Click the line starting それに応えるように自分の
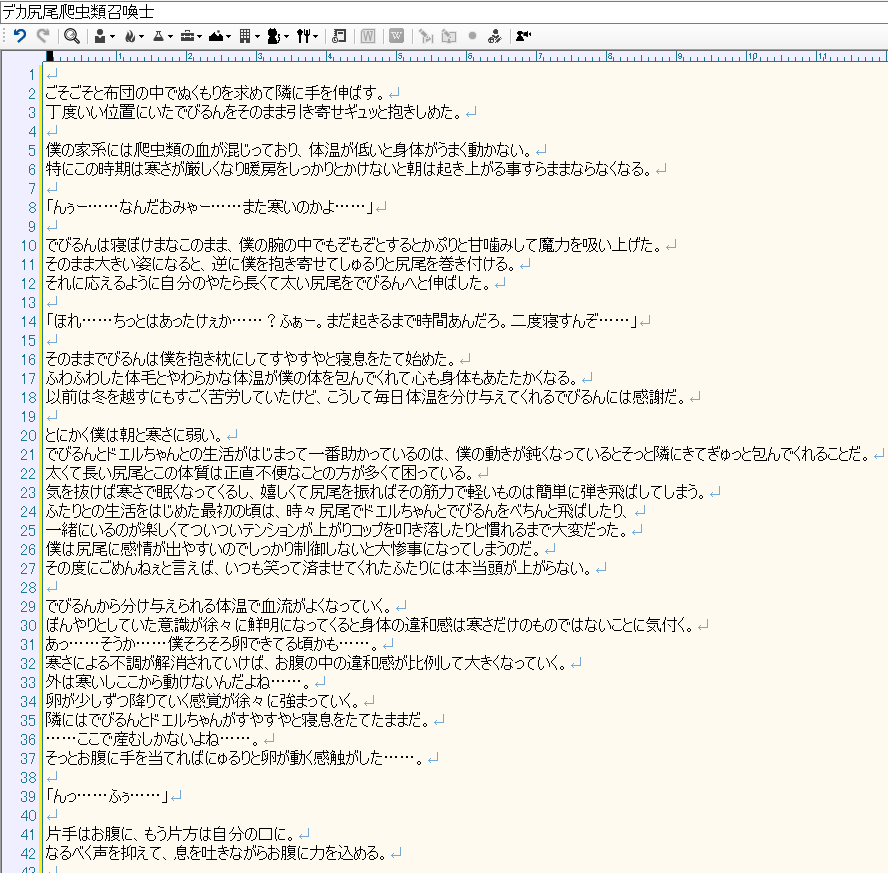The width and height of the screenshot is (888, 873). click(268, 283)
